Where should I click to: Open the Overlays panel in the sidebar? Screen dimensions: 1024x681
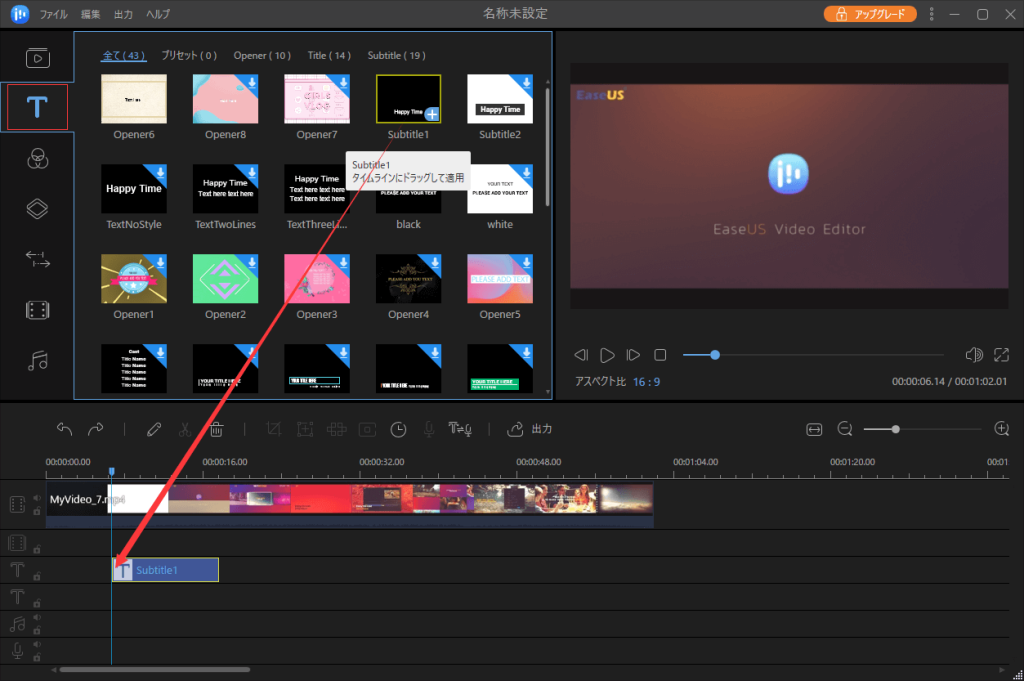(37, 208)
